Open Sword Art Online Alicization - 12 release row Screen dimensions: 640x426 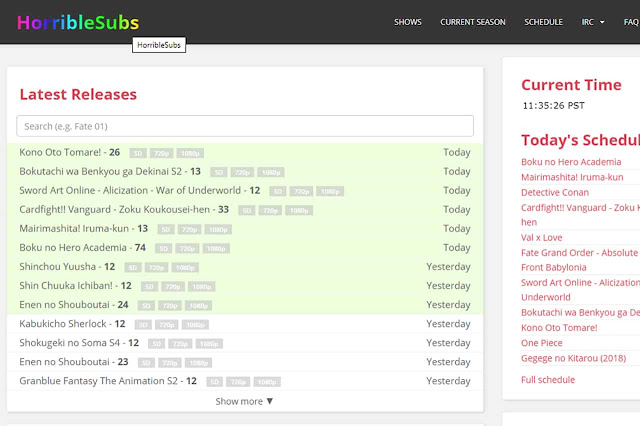tap(245, 191)
